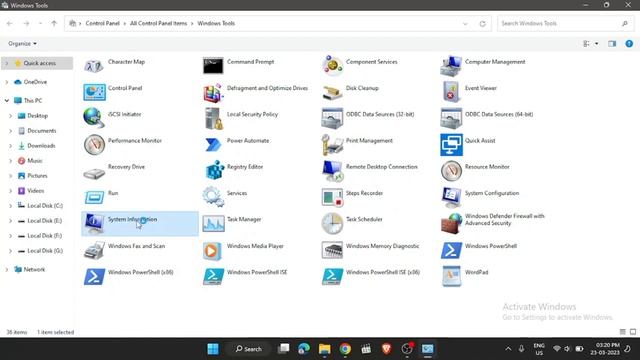Select the Computer Management icon

[451, 66]
